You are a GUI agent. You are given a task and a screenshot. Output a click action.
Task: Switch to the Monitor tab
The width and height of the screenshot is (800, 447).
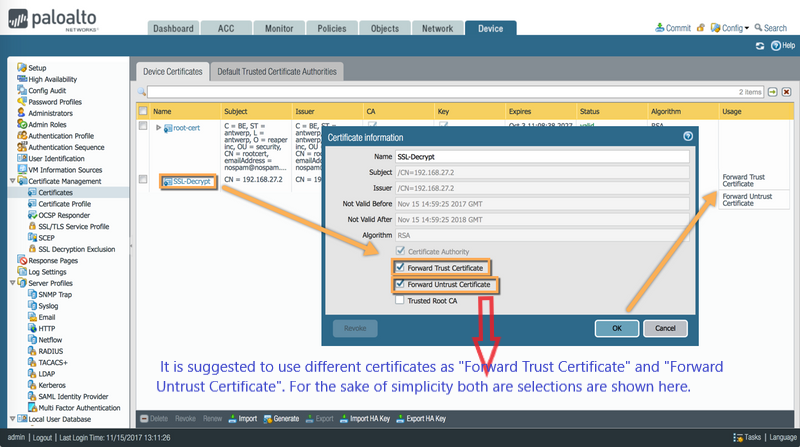(279, 29)
